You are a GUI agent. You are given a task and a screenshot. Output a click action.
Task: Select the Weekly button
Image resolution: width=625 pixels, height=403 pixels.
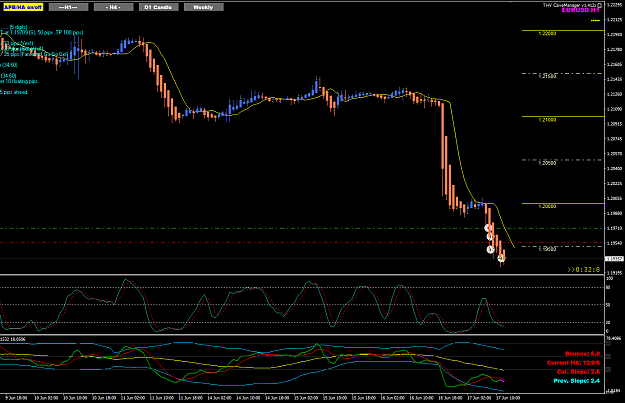tap(204, 7)
